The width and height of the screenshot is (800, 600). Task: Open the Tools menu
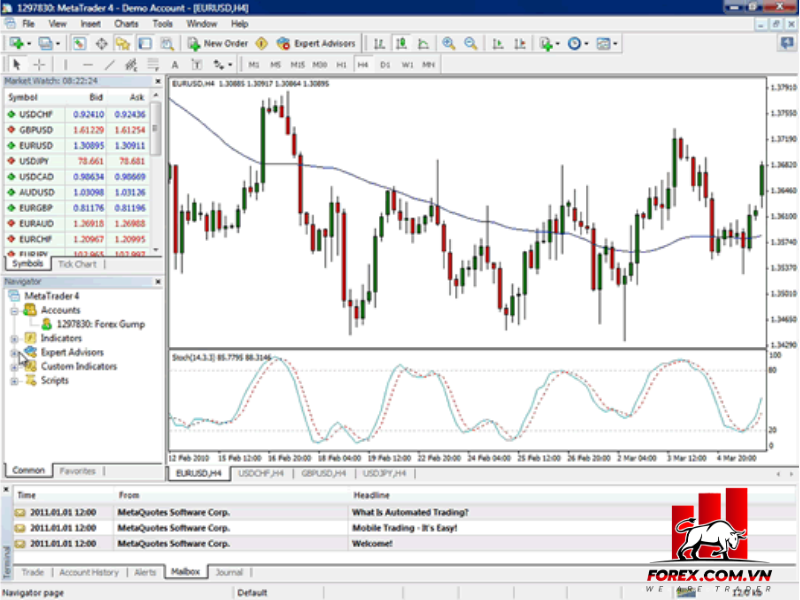click(x=162, y=23)
